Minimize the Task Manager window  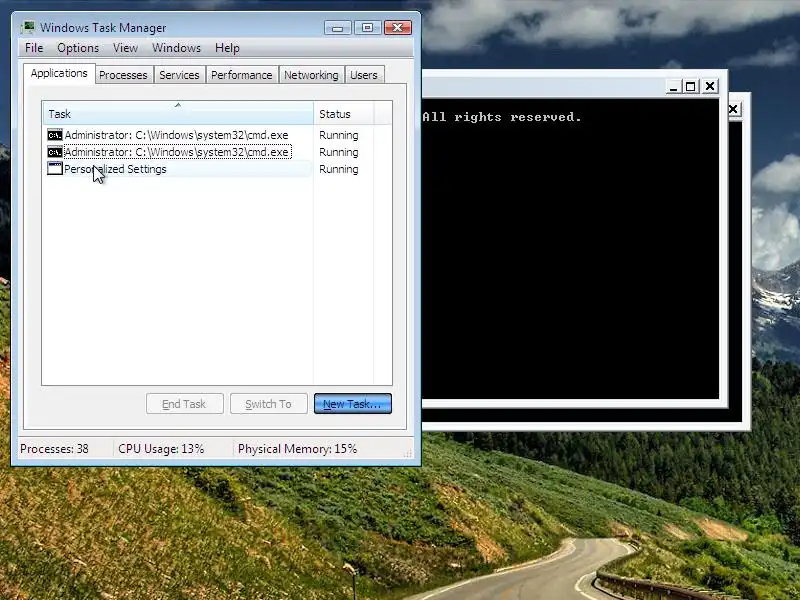click(x=338, y=28)
